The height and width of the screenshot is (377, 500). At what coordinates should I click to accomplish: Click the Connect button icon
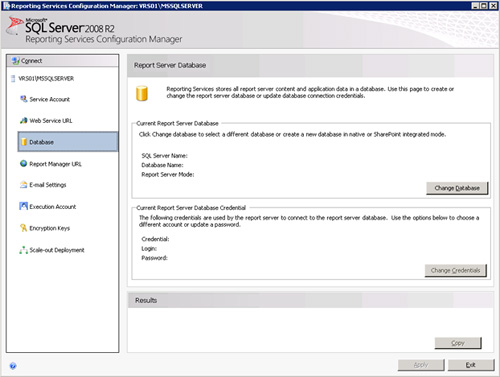(15, 61)
